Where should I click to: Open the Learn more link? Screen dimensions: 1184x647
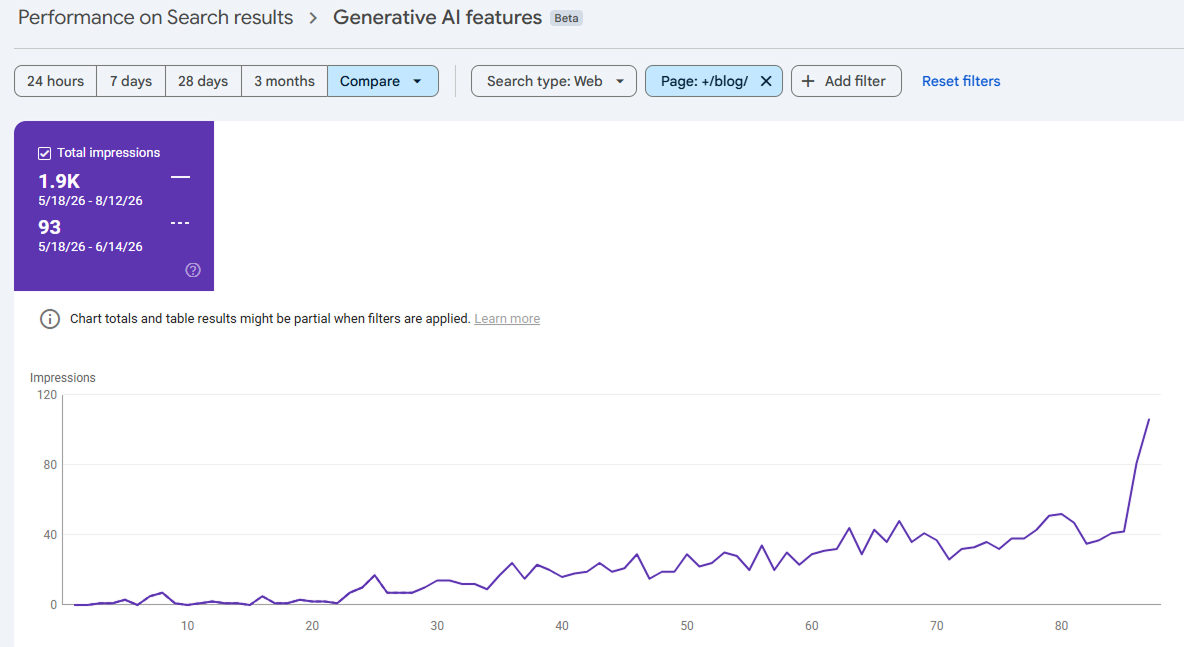[x=507, y=319]
